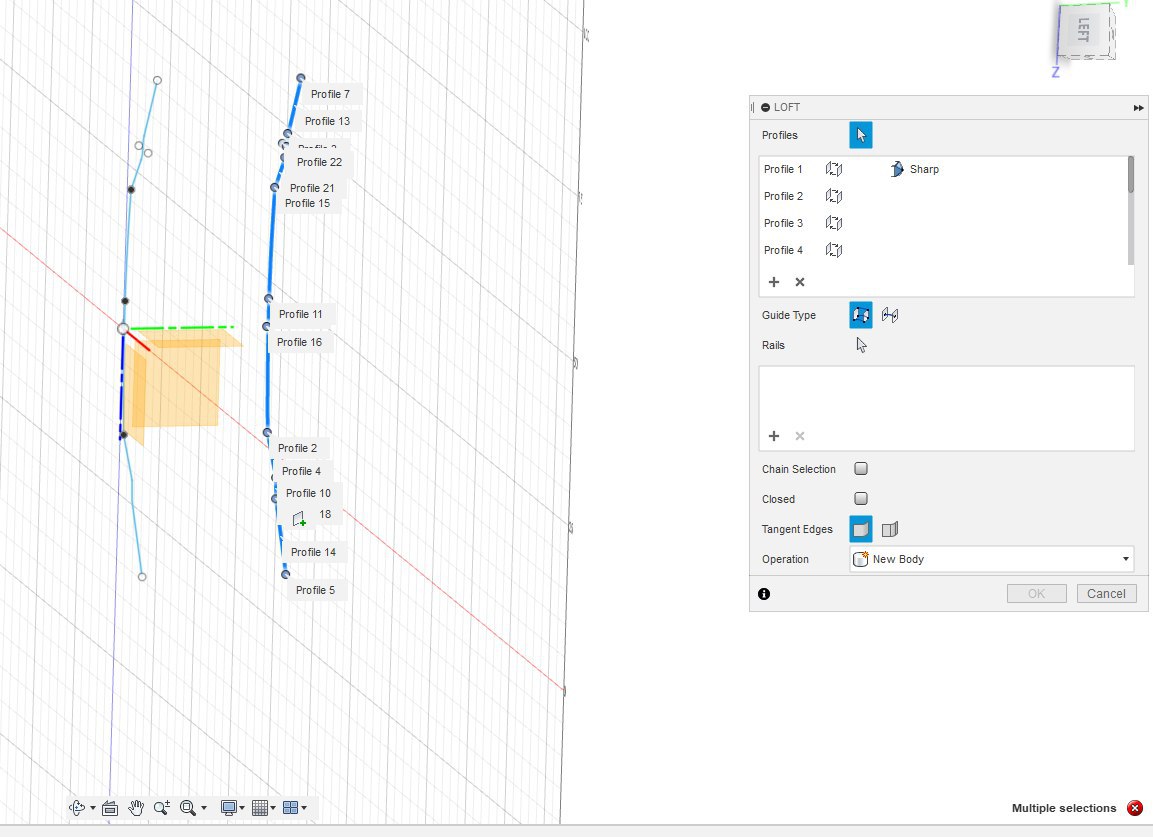Remove rail with the greyed X icon
1153x837 pixels.
tap(800, 436)
